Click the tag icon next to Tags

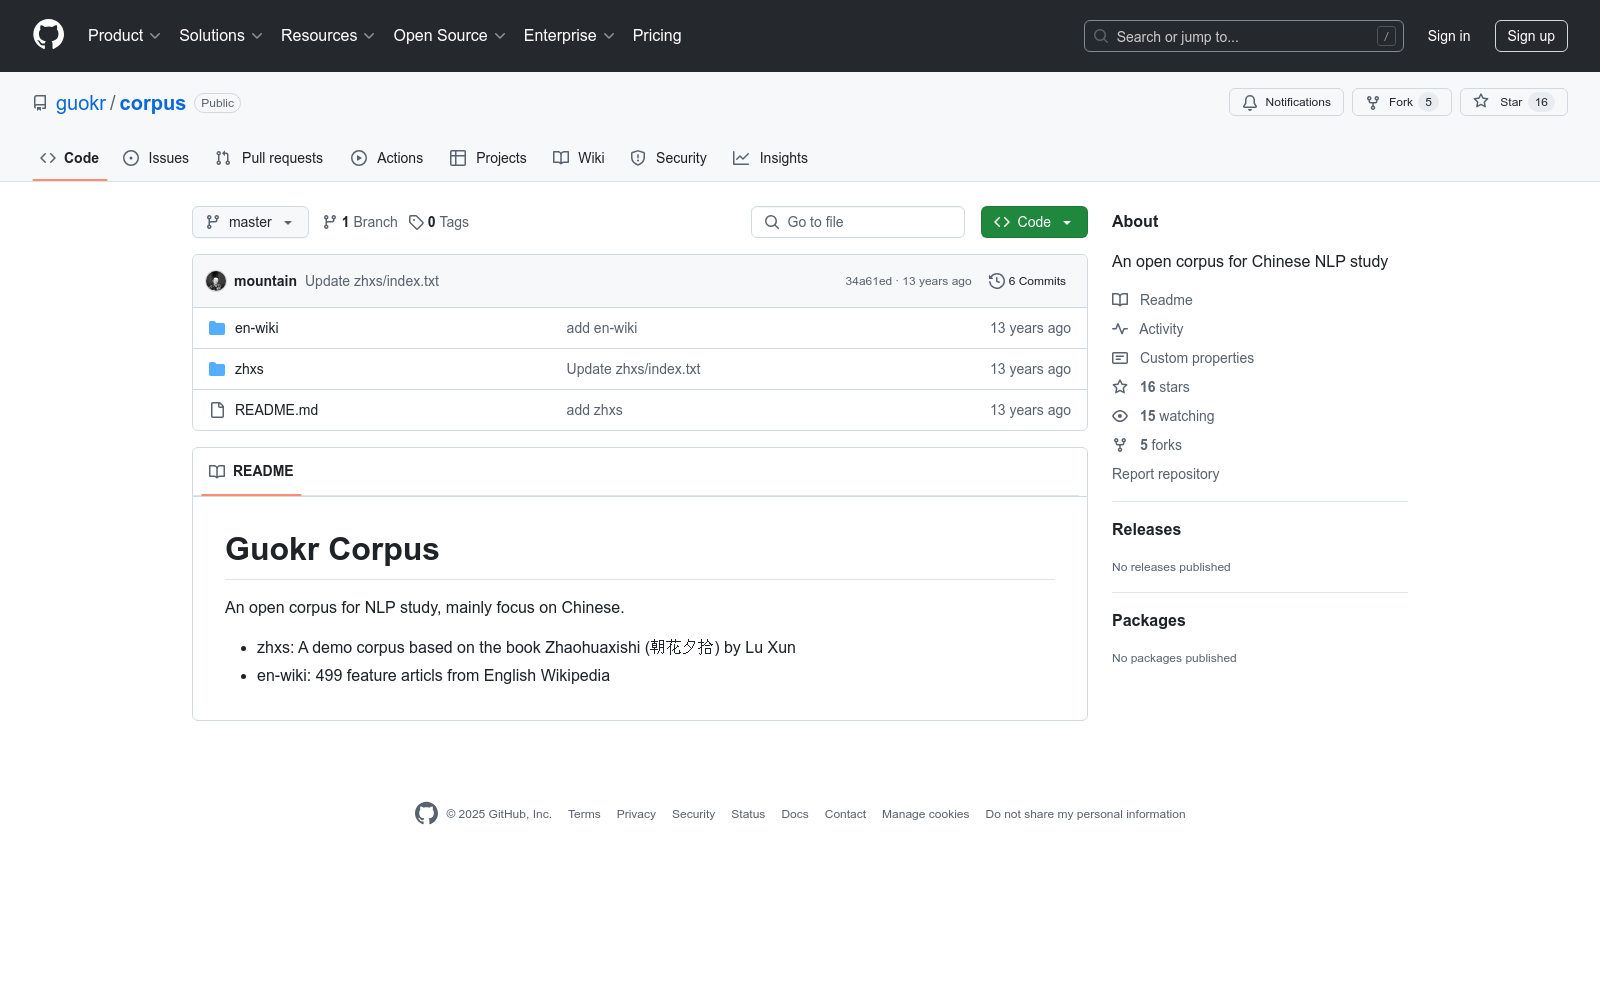416,222
